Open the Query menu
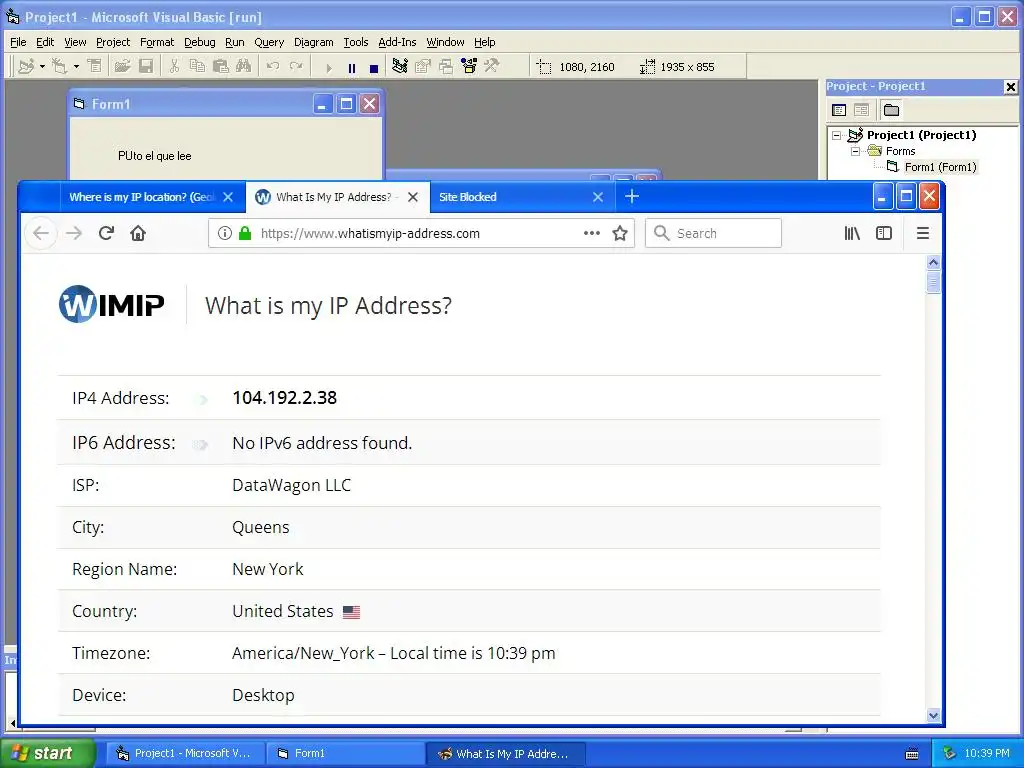Screen dimensions: 1024x768 (269, 42)
